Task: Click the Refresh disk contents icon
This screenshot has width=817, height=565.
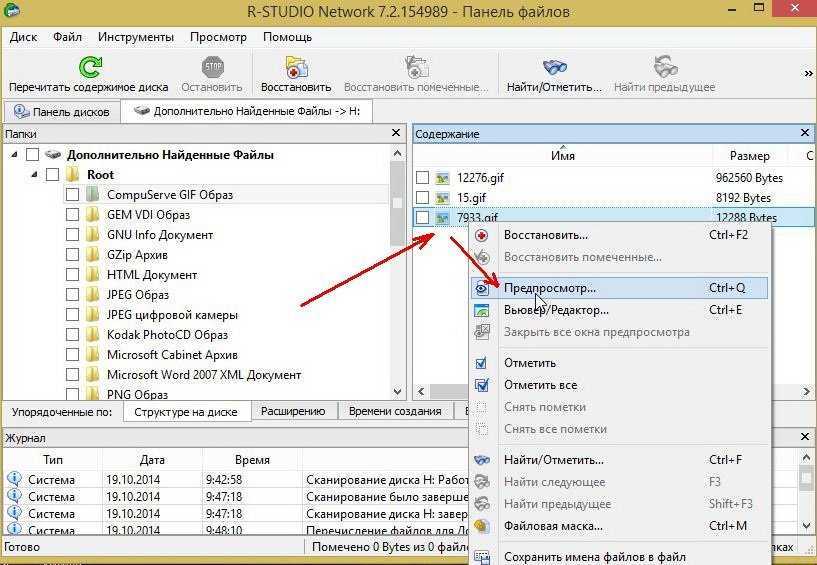Action: [90, 67]
